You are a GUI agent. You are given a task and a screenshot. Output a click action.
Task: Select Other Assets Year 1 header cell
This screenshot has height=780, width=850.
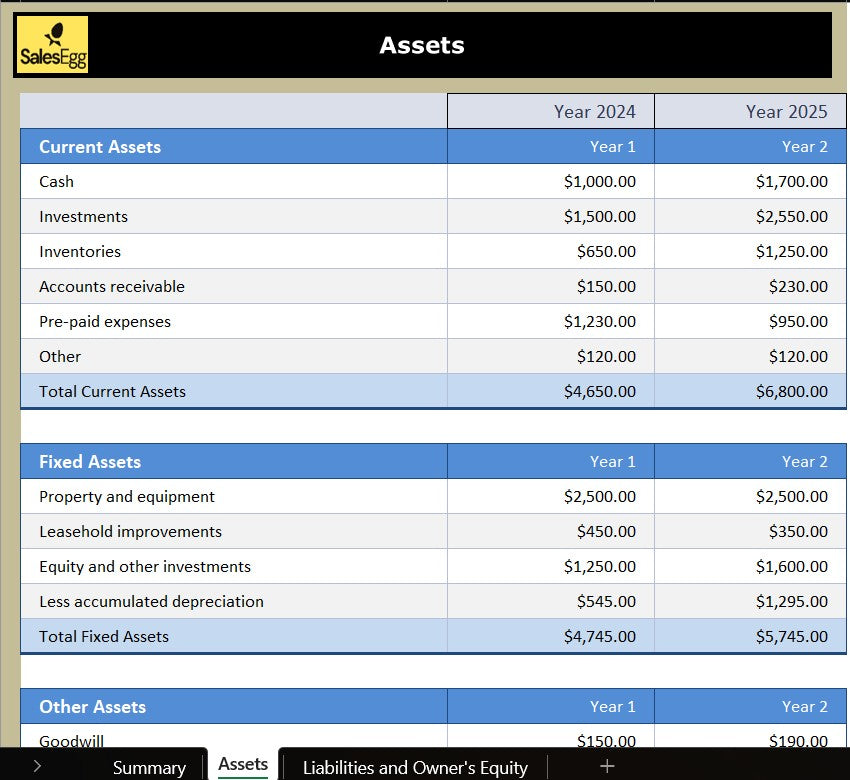[551, 706]
